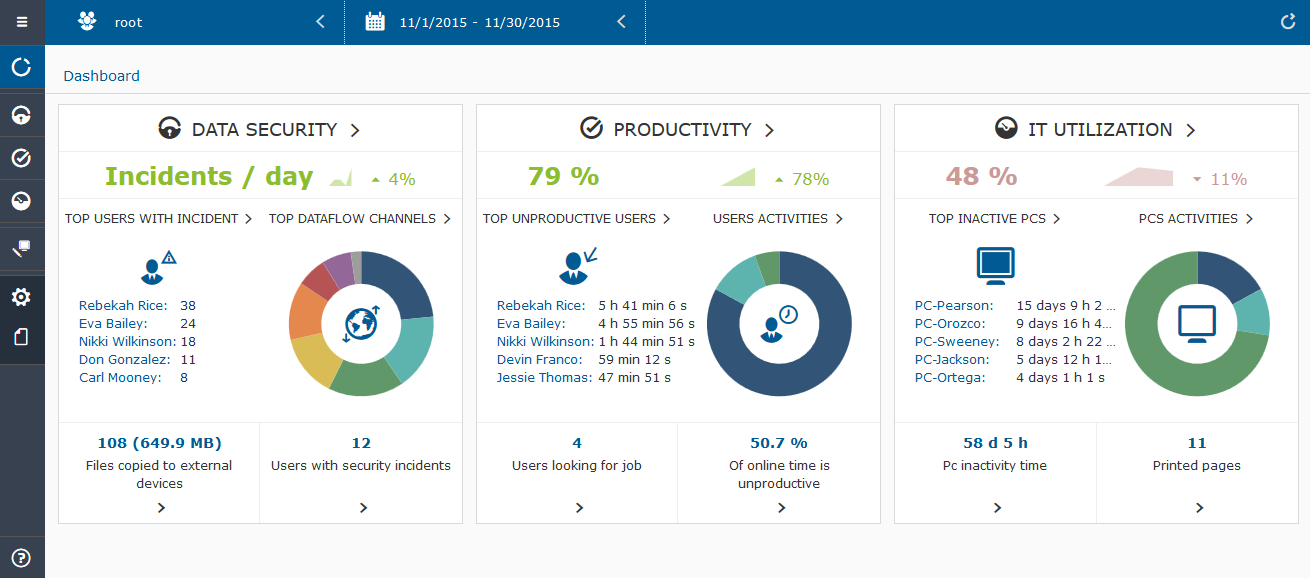The height and width of the screenshot is (578, 1310).
Task: Open Productivity section from the sidebar
Action: pos(21,158)
